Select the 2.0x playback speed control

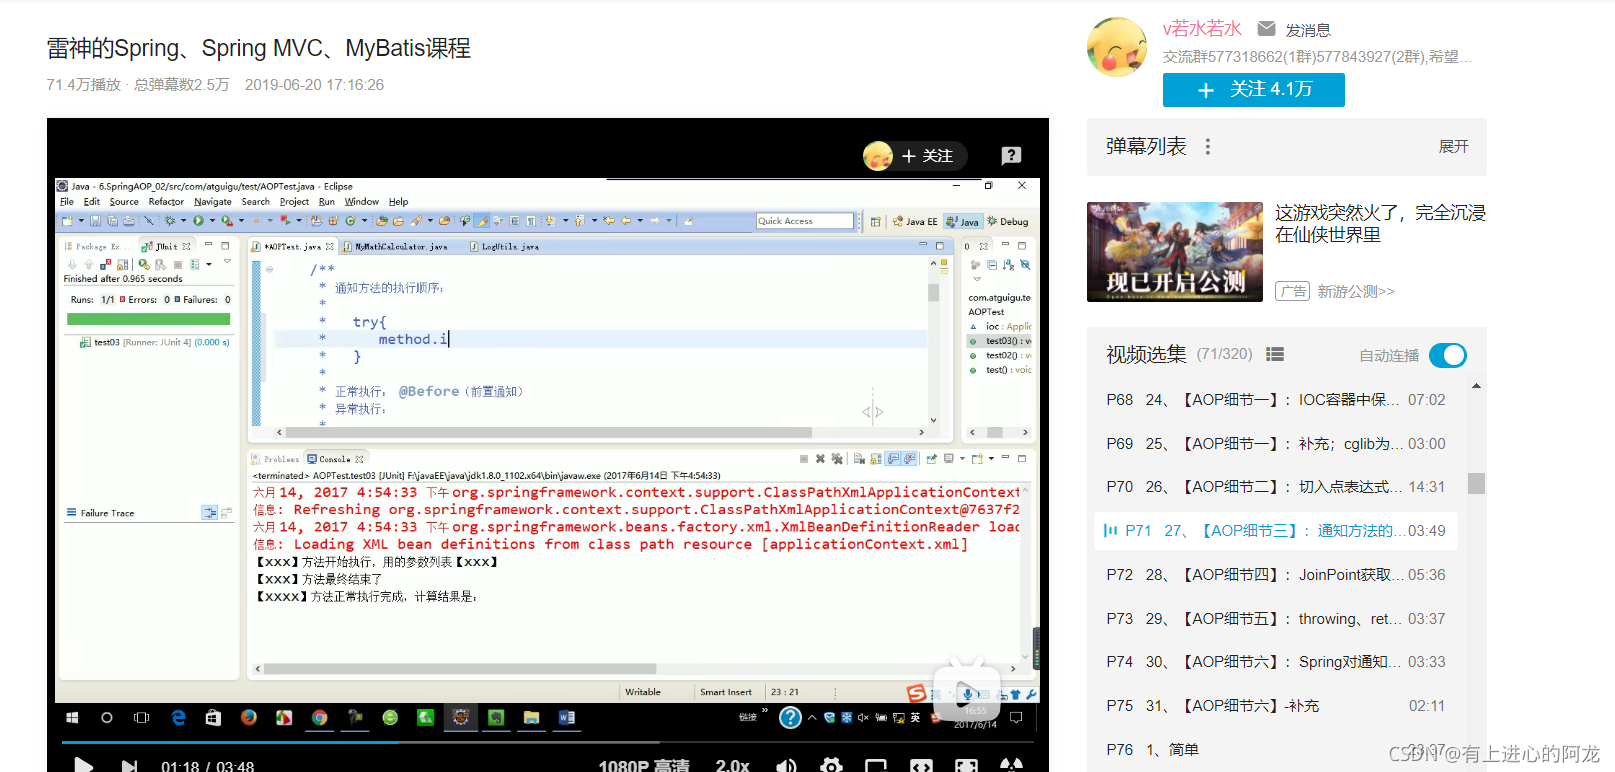pyautogui.click(x=733, y=765)
